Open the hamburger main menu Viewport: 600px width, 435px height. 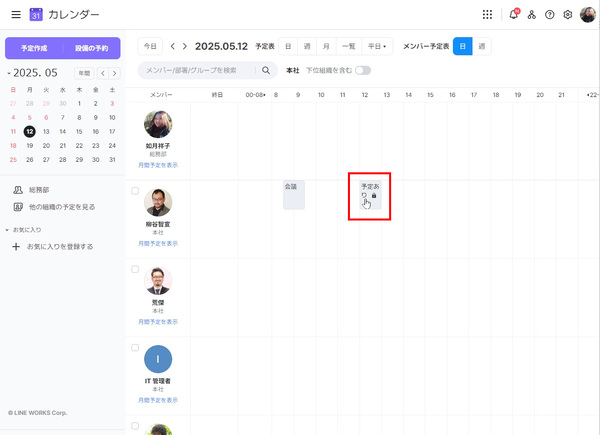(x=16, y=15)
